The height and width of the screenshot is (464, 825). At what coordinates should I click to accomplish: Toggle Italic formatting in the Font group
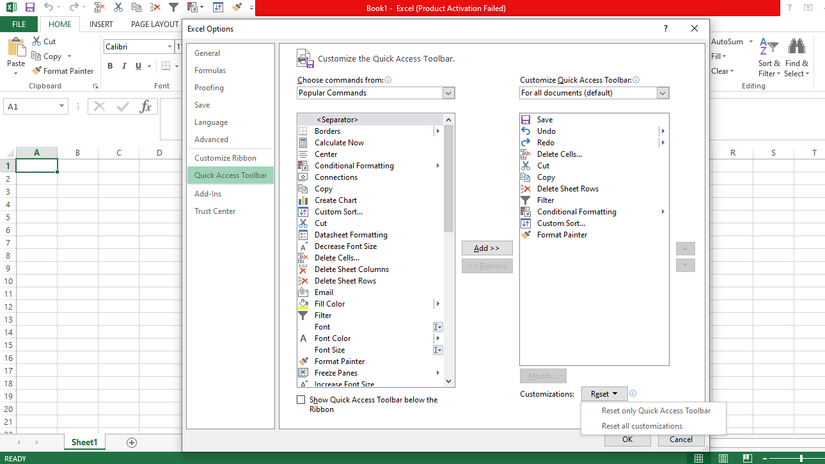coord(124,66)
